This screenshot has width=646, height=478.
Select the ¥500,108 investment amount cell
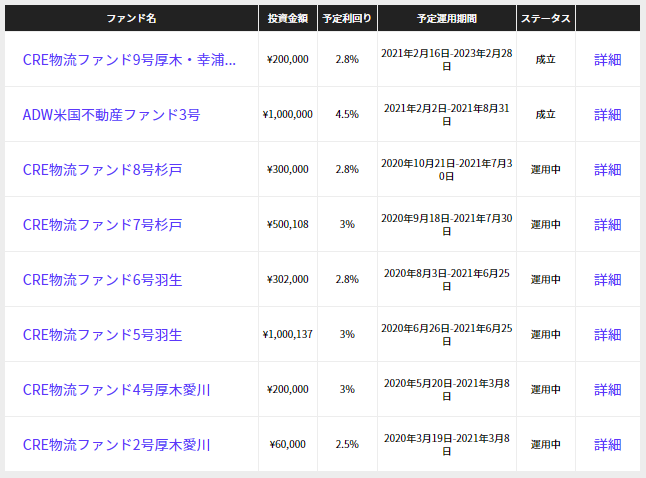tap(288, 224)
